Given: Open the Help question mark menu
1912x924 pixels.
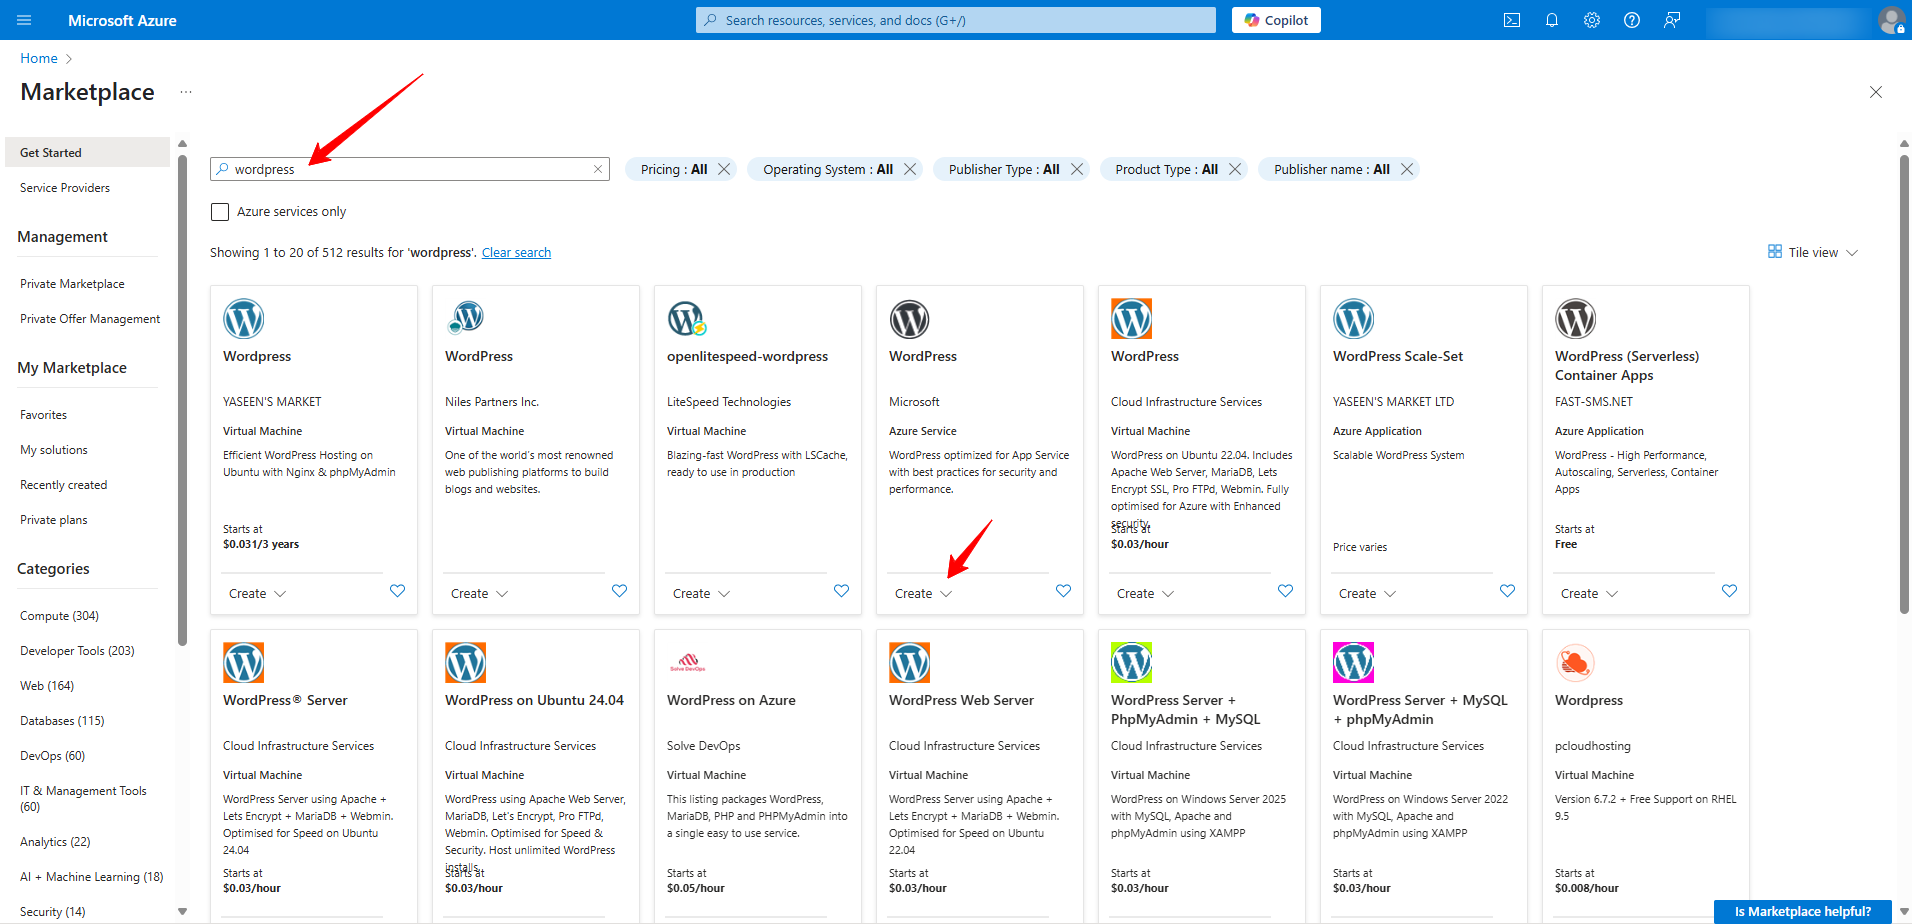Looking at the screenshot, I should 1632,20.
